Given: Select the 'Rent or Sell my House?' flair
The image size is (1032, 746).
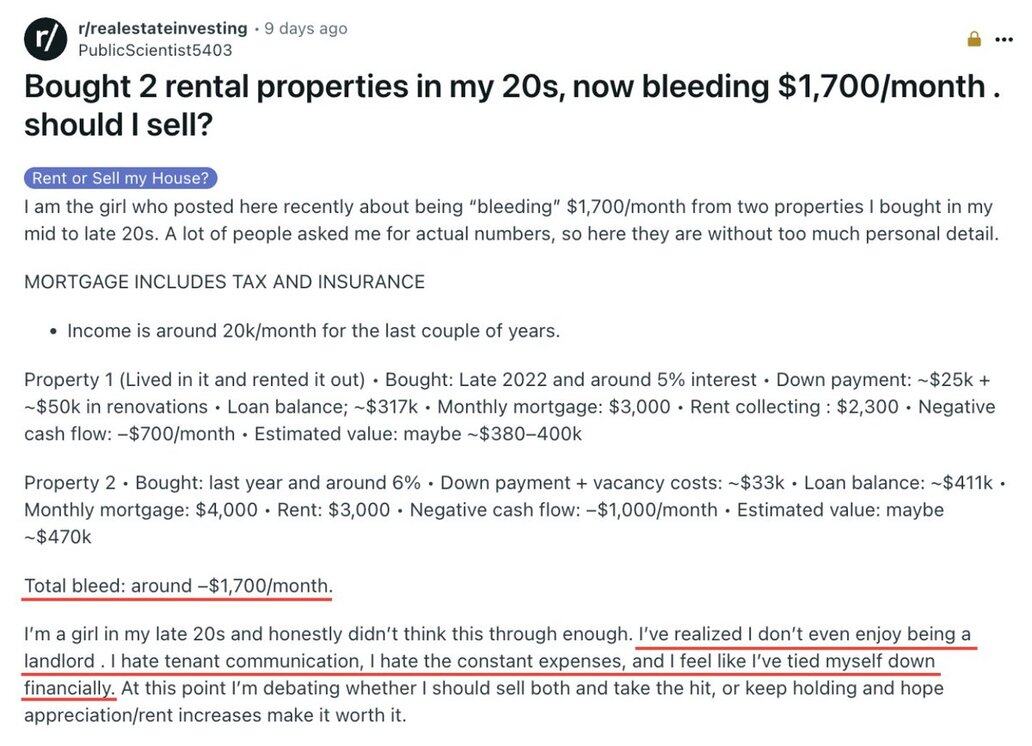Looking at the screenshot, I should pyautogui.click(x=120, y=178).
